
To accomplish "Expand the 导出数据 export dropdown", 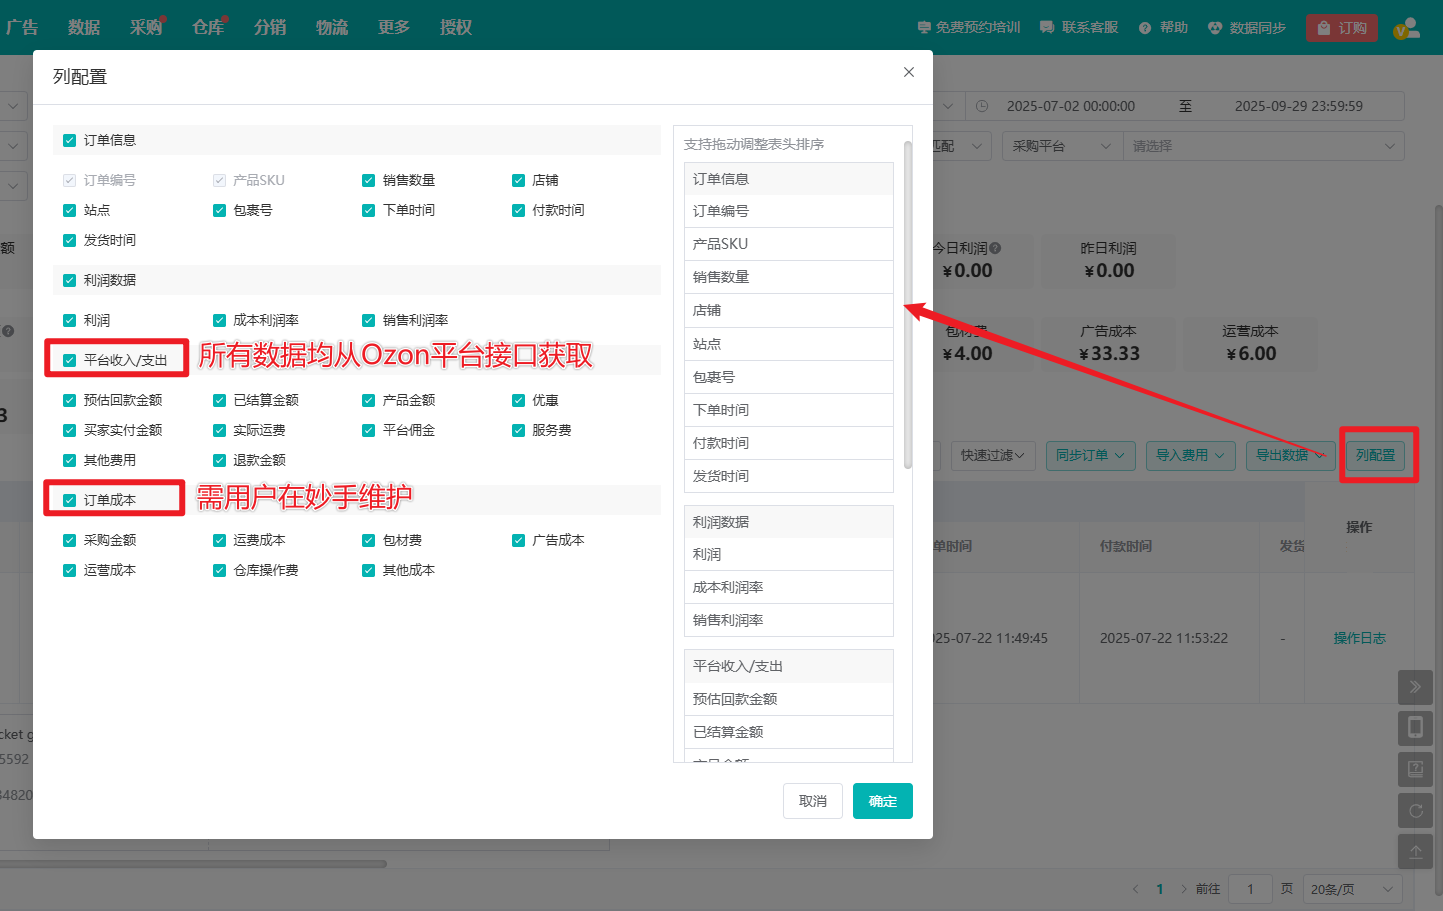I will pos(1290,454).
